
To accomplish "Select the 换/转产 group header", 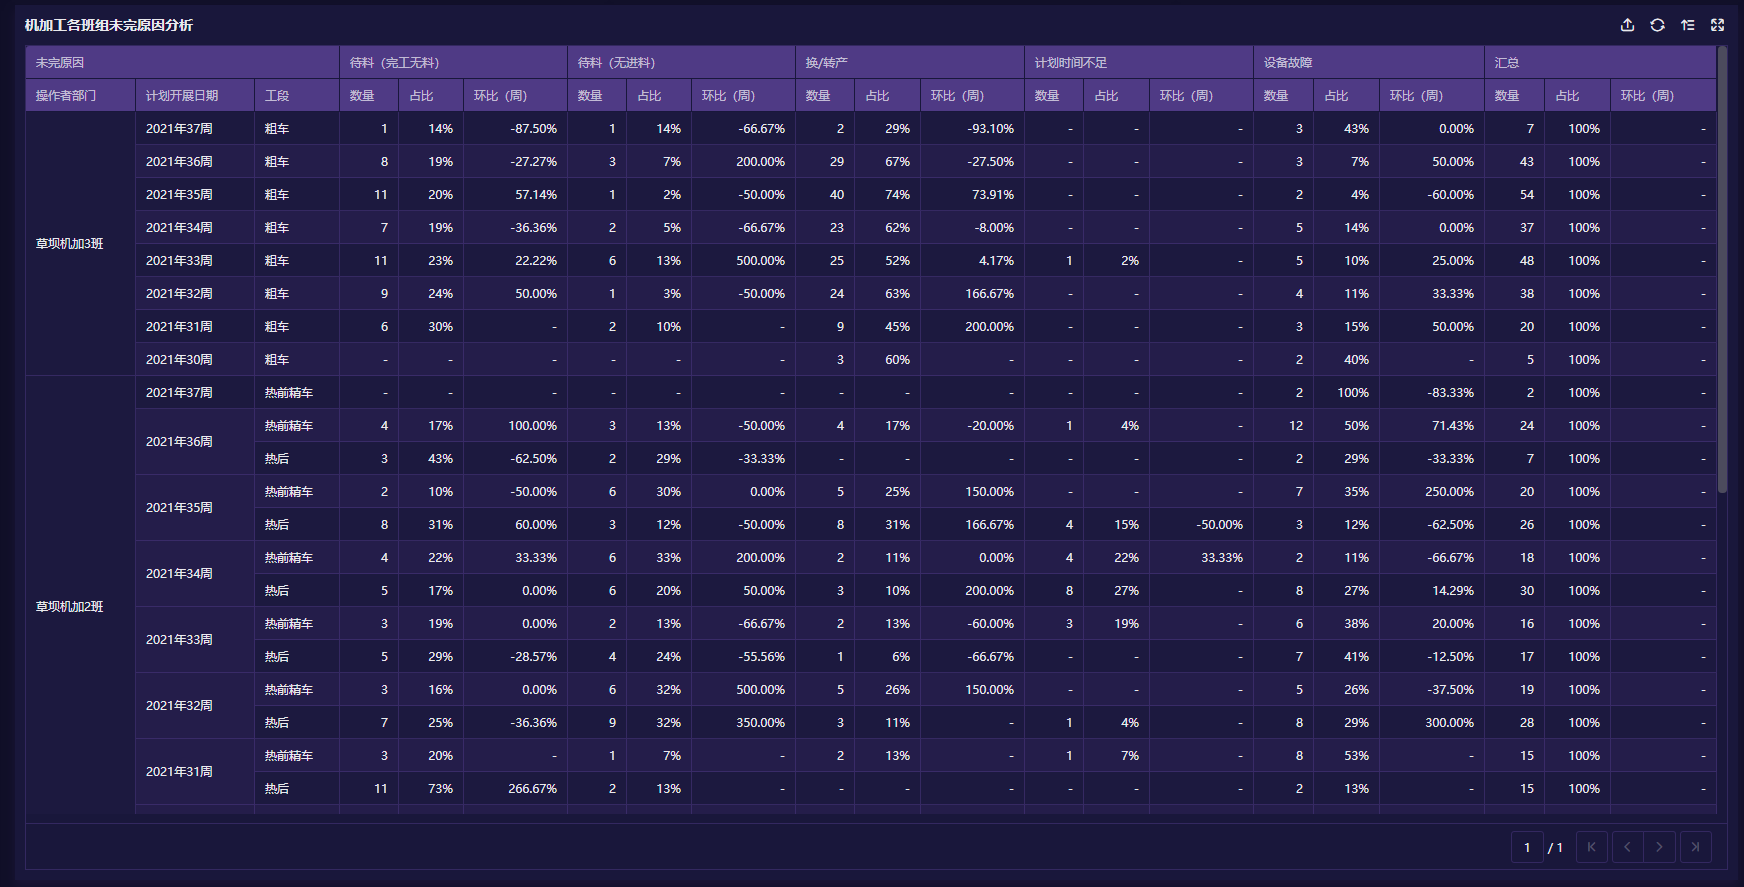I will tap(827, 63).
